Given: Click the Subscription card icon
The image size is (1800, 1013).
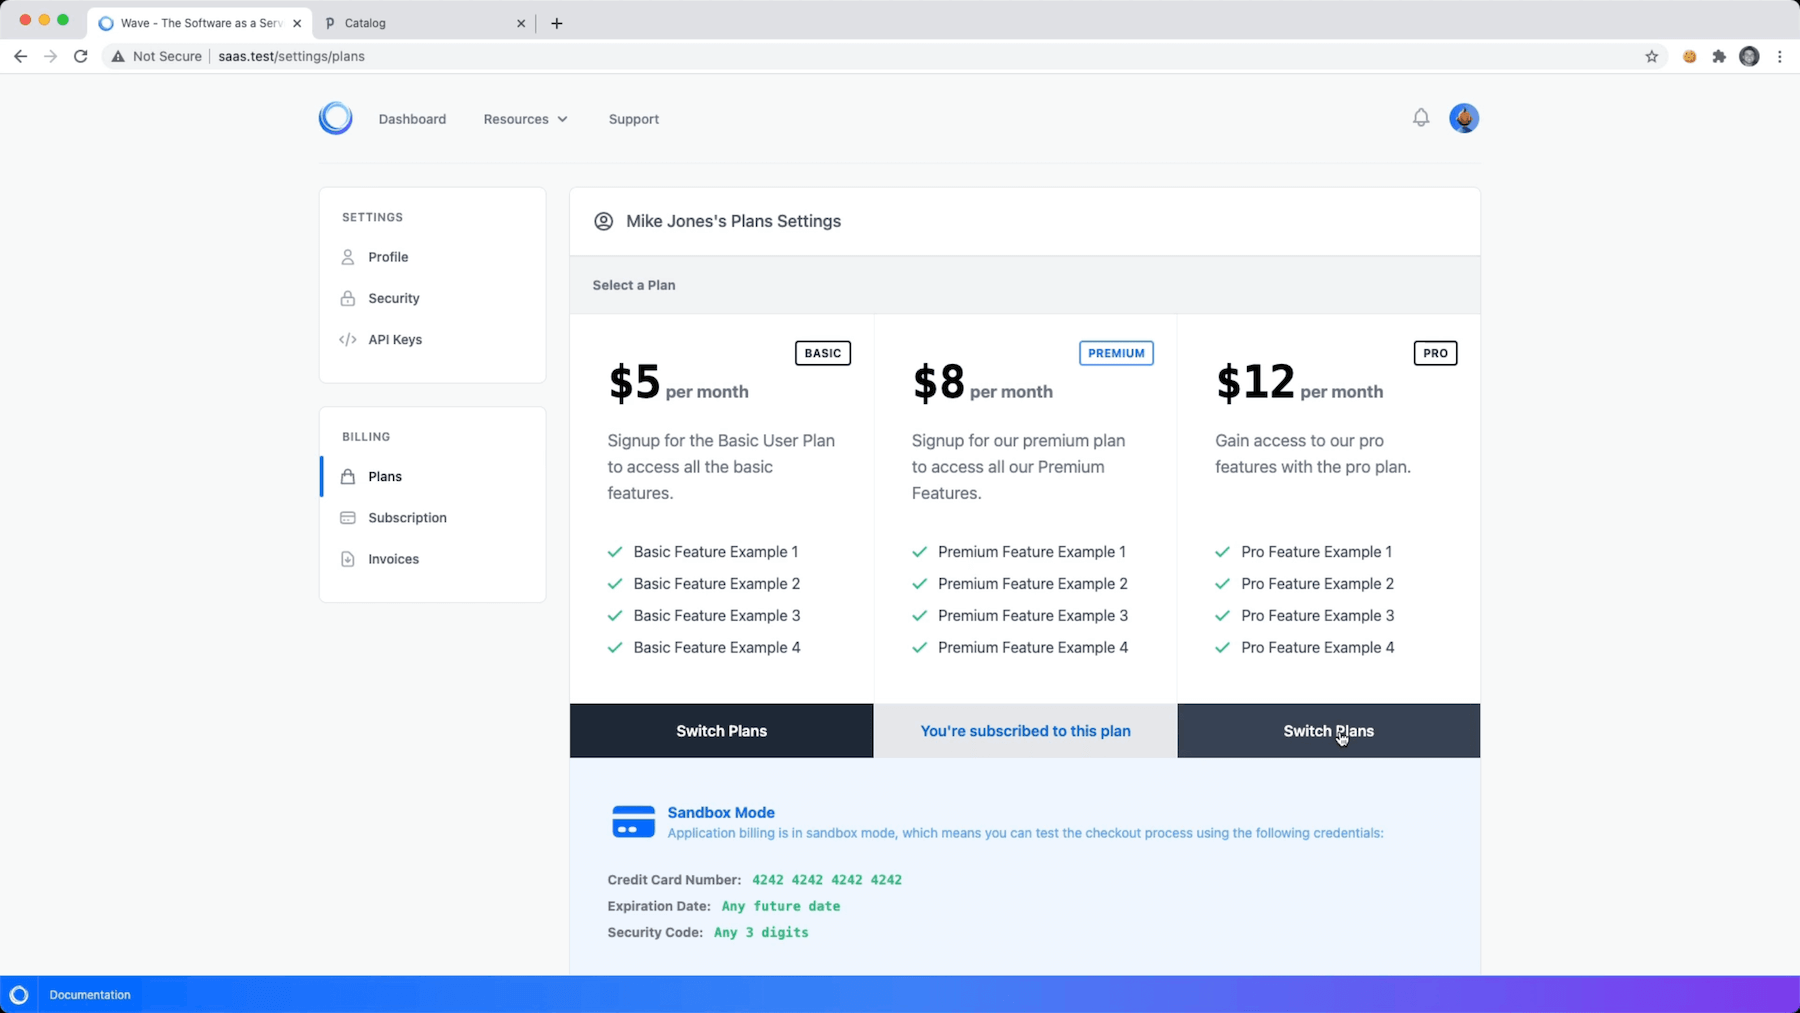Looking at the screenshot, I should [x=348, y=517].
